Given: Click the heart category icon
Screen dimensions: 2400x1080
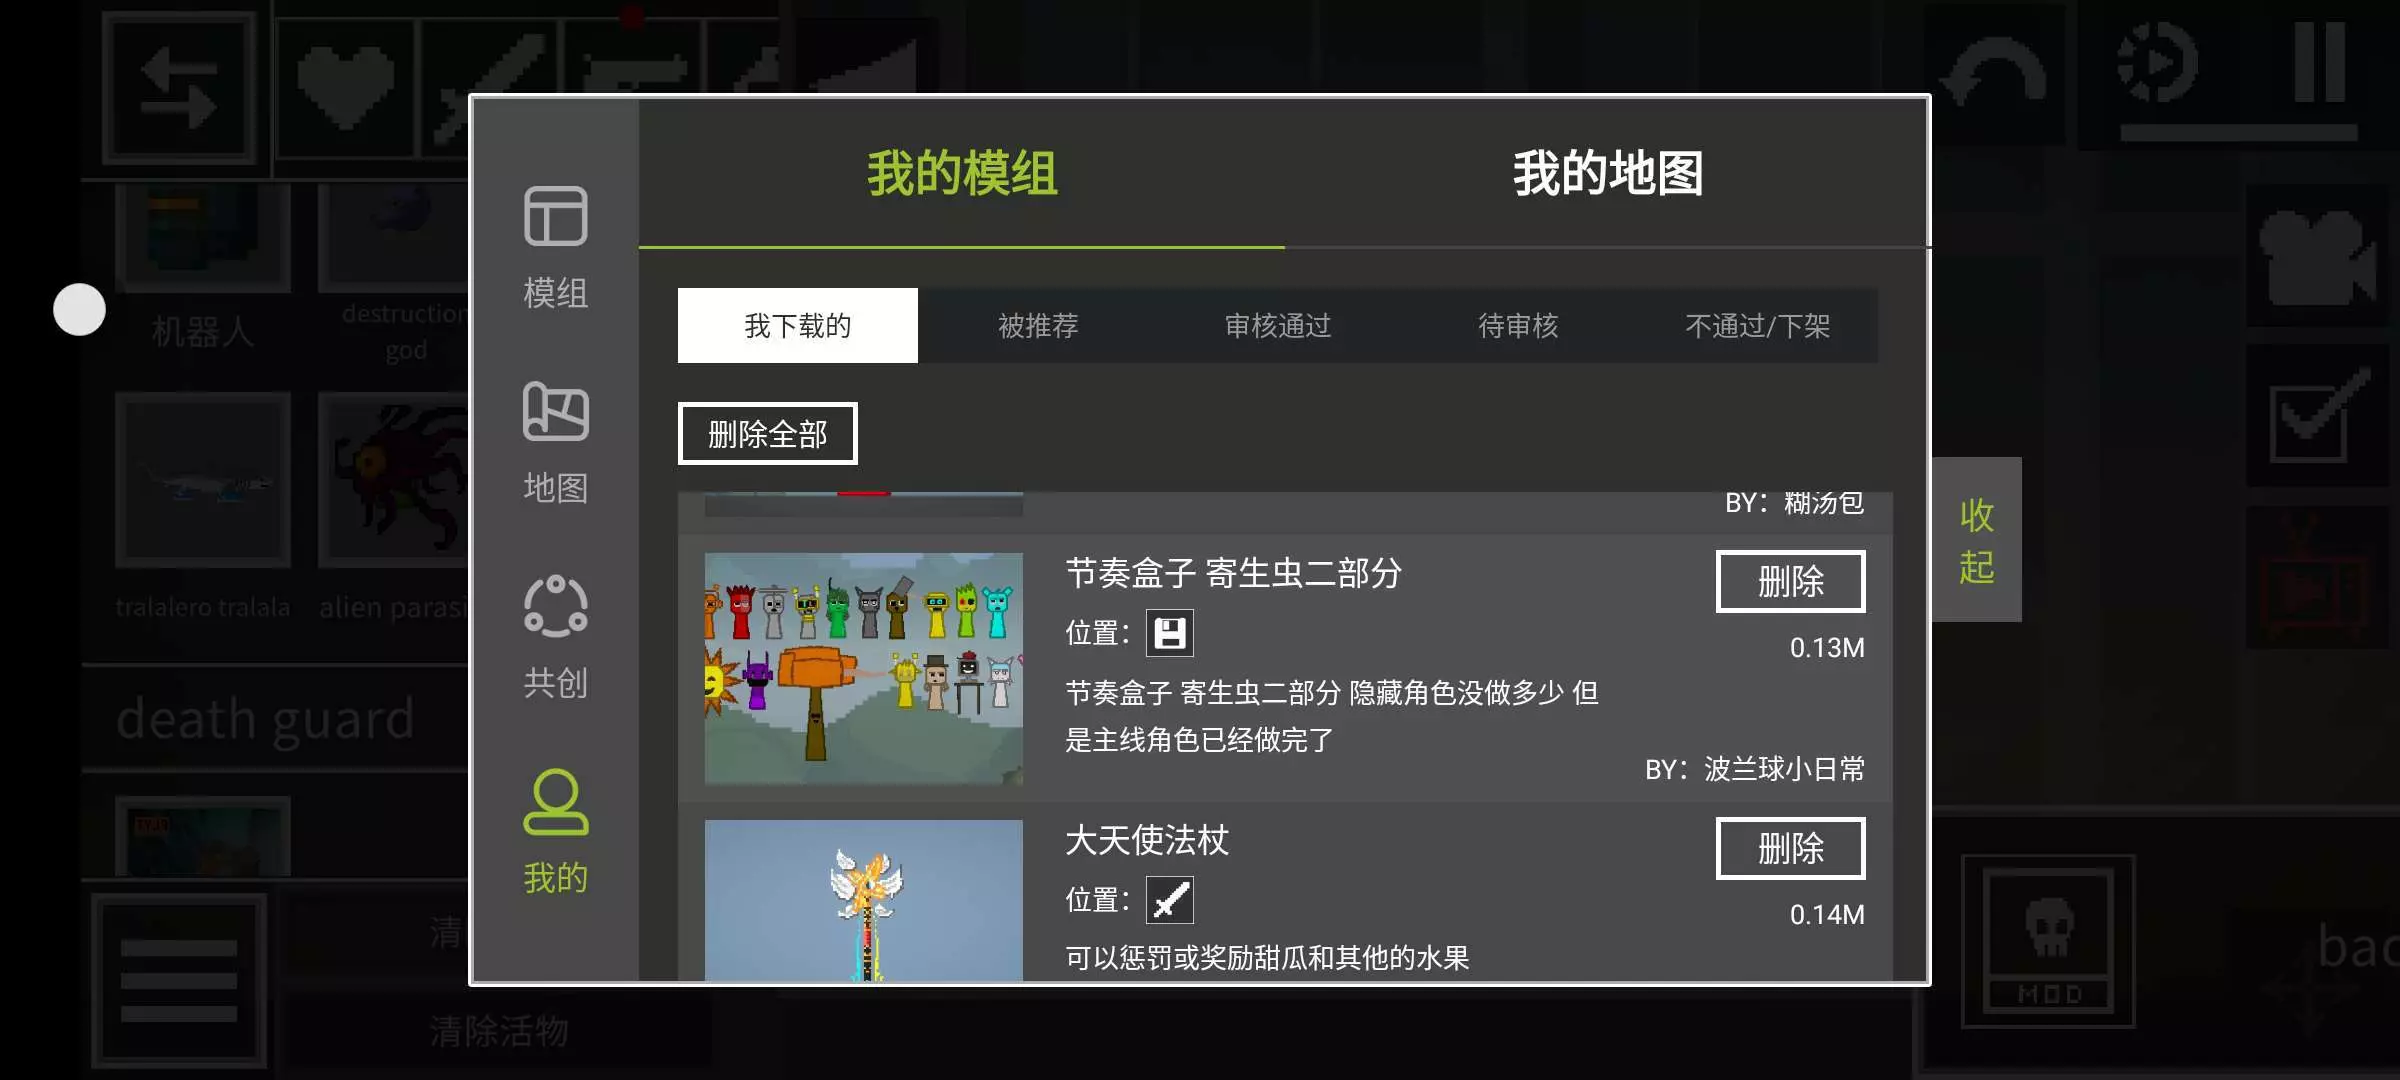Looking at the screenshot, I should 345,88.
